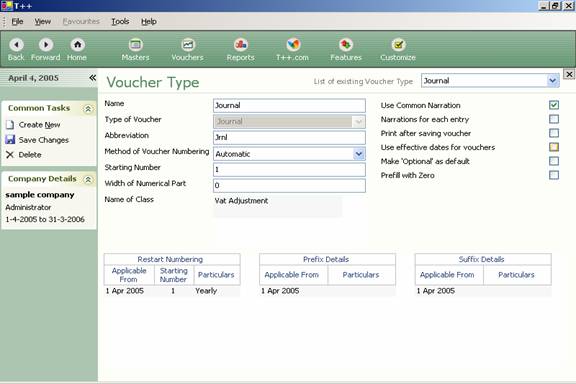Viewport: 576px width, 384px height.
Task: Open the Favourites menu
Action: [x=81, y=21]
